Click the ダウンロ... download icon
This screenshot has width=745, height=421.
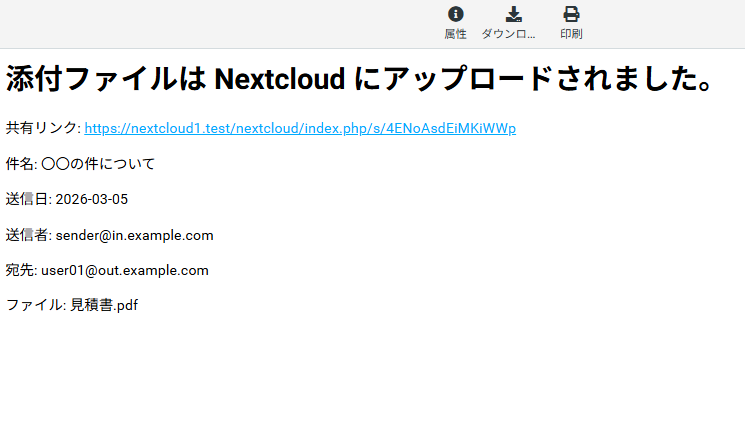[x=513, y=14]
